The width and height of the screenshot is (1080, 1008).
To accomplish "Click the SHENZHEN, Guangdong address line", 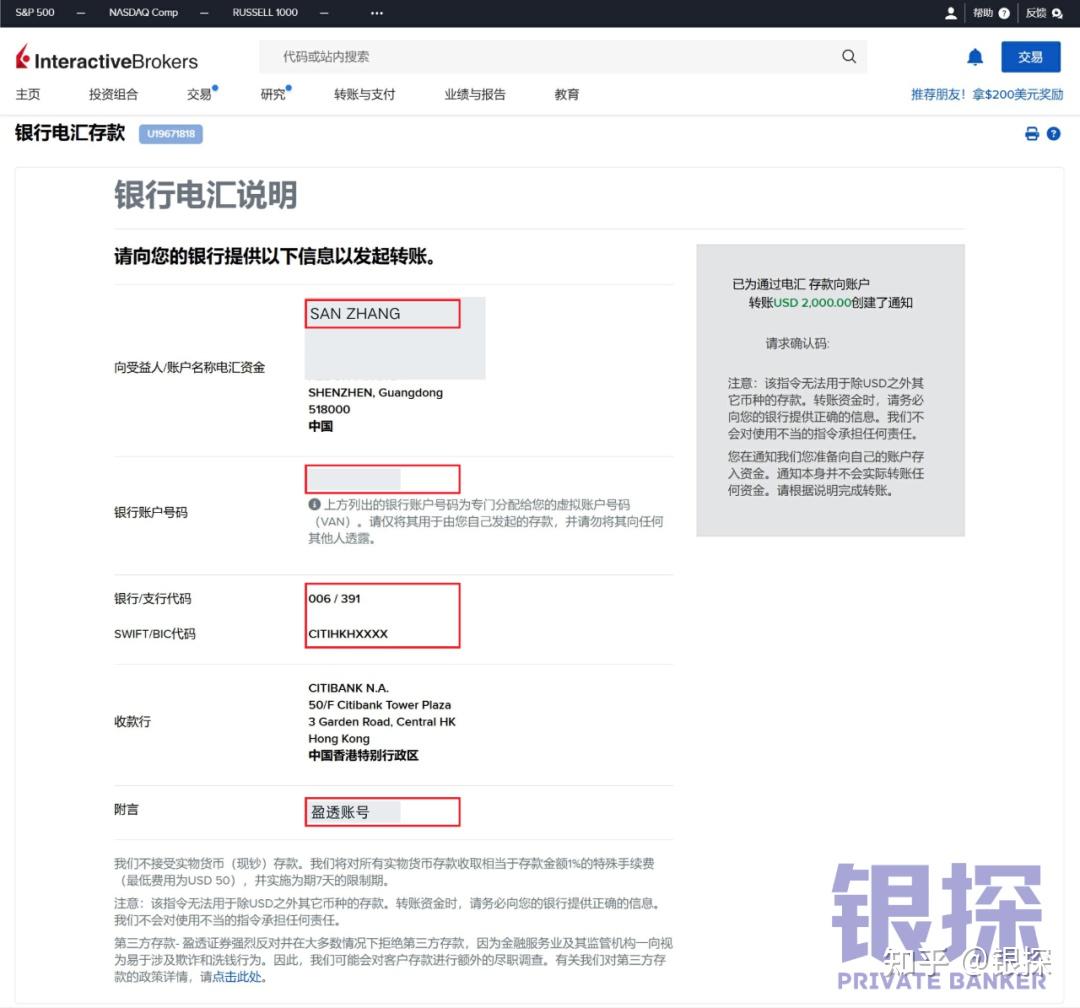I will click(375, 393).
